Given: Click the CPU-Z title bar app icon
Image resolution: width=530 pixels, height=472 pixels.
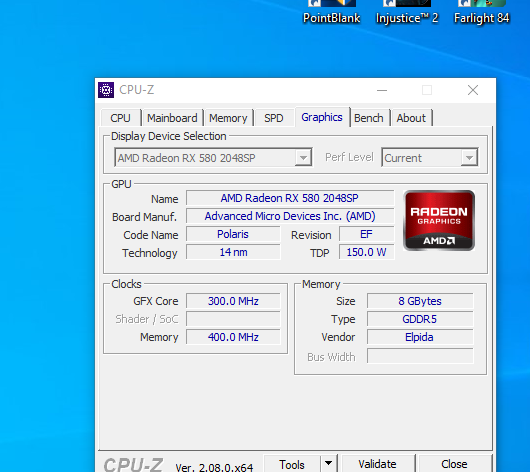Looking at the screenshot, I should coord(106,90).
